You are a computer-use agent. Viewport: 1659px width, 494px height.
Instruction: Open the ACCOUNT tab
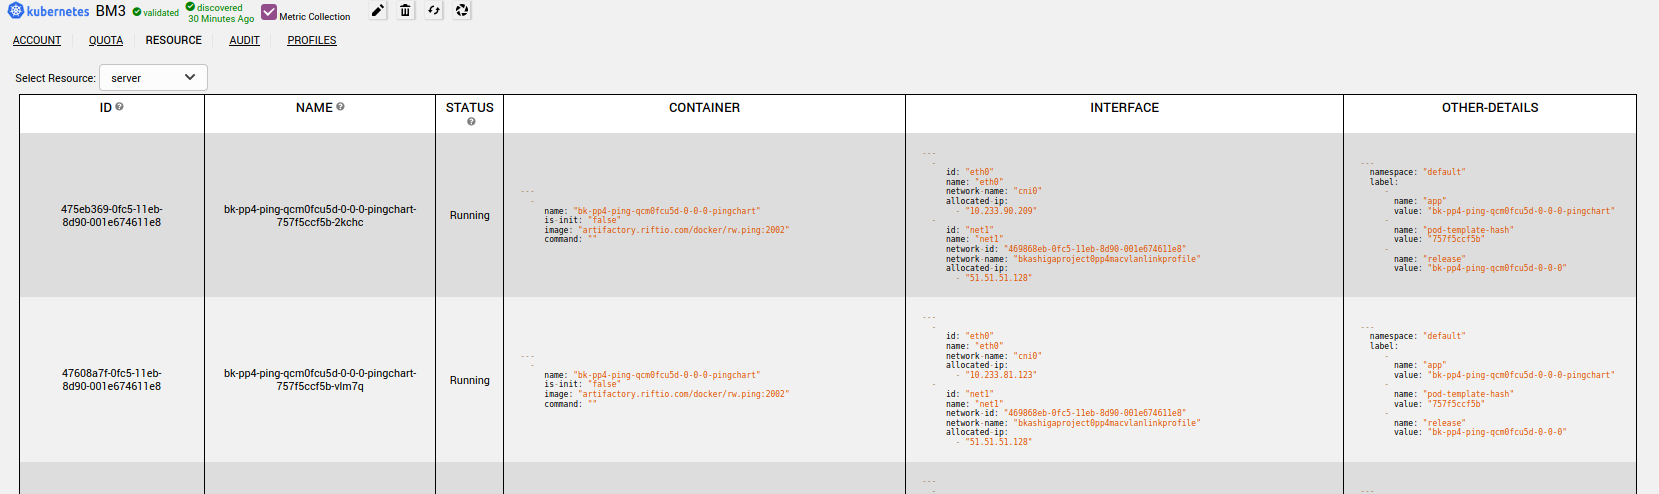tap(37, 41)
